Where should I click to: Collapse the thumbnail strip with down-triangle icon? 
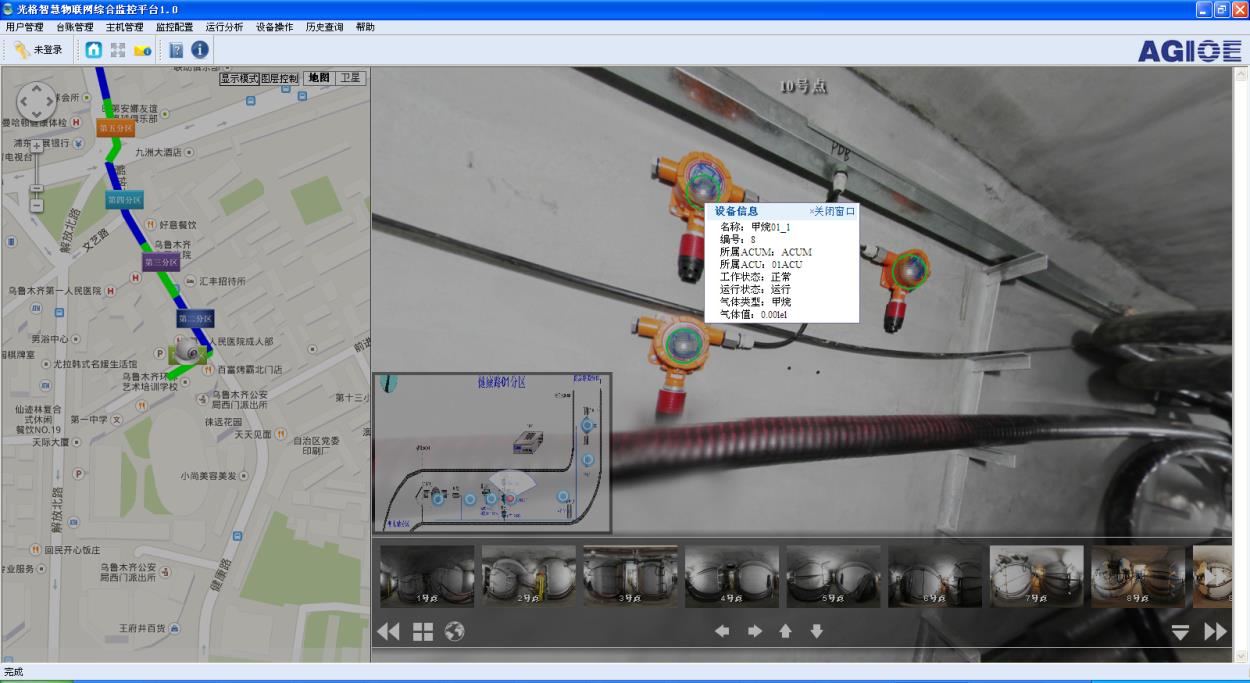(1180, 632)
